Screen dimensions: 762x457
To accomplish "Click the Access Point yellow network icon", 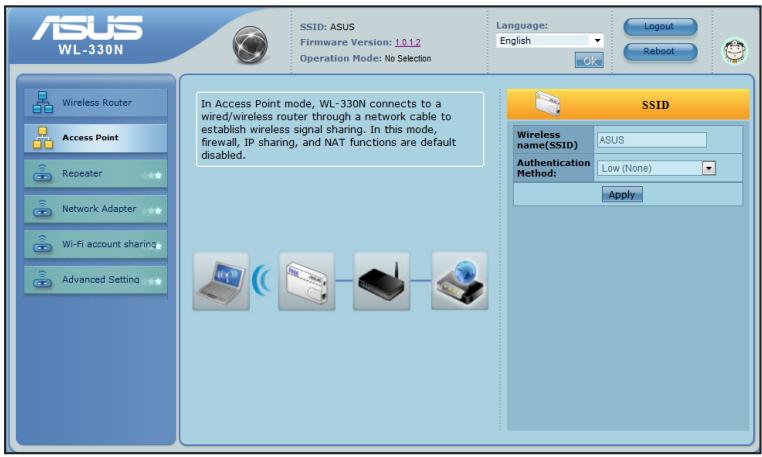I will point(43,138).
